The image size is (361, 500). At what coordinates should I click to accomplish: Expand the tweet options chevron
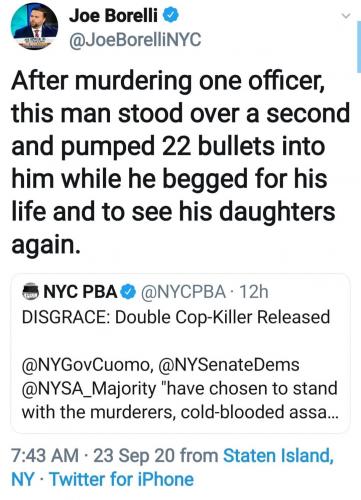tap(347, 15)
